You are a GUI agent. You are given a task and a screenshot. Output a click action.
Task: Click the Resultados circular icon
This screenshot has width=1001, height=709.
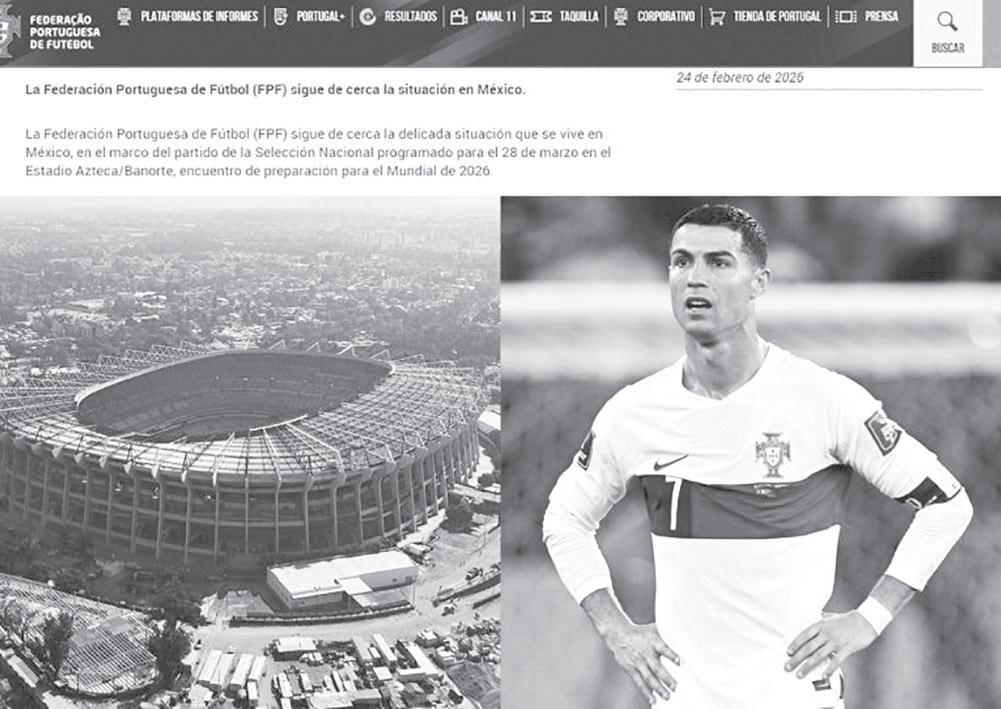click(x=368, y=17)
